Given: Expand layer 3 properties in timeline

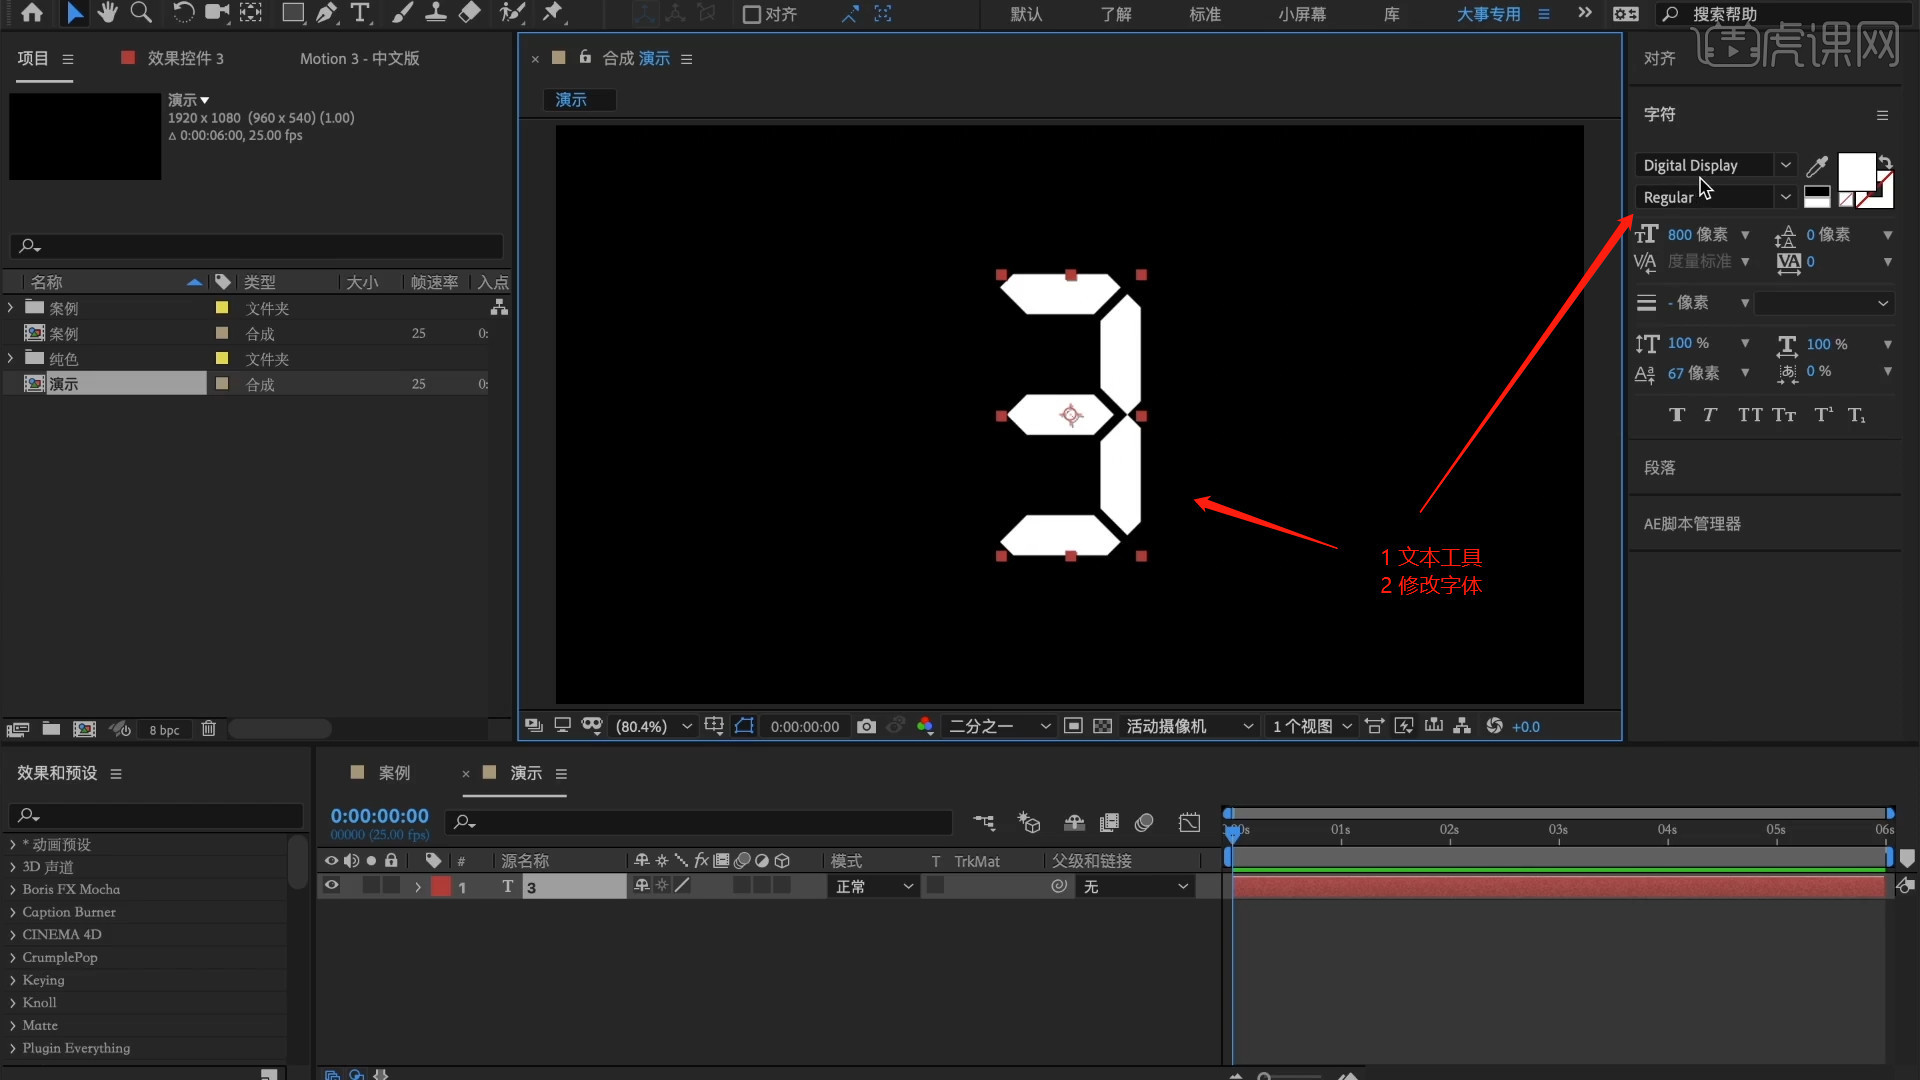Looking at the screenshot, I should click(x=418, y=887).
